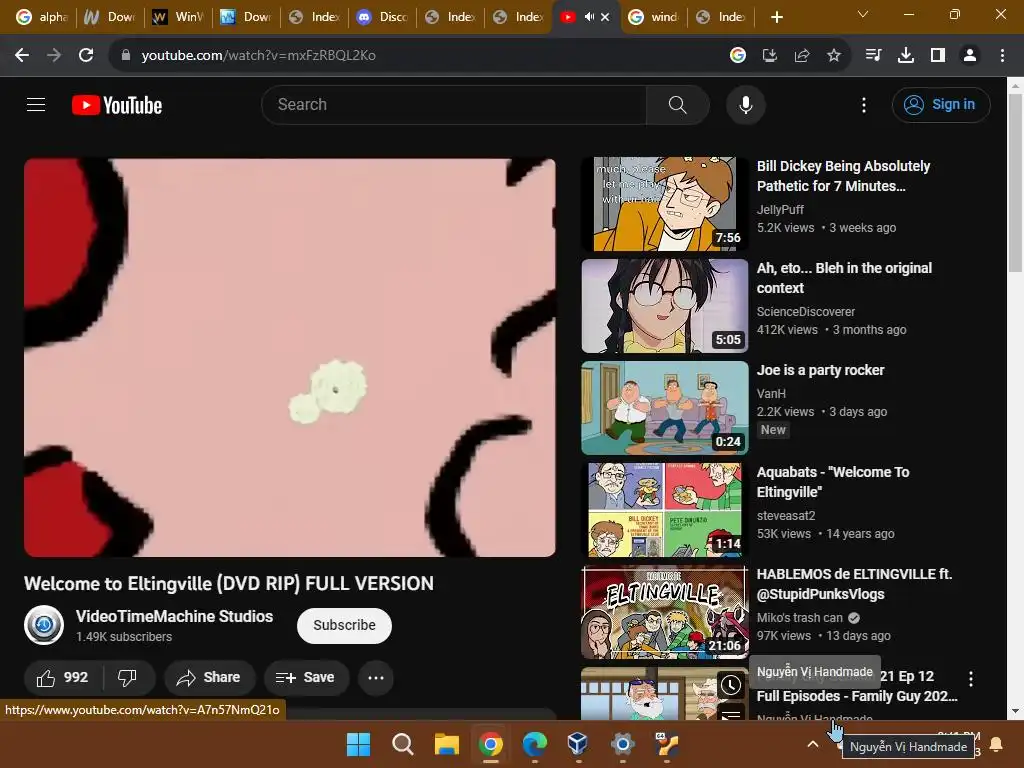Click the Sign in button
Screen dimensions: 1024x768
click(940, 104)
